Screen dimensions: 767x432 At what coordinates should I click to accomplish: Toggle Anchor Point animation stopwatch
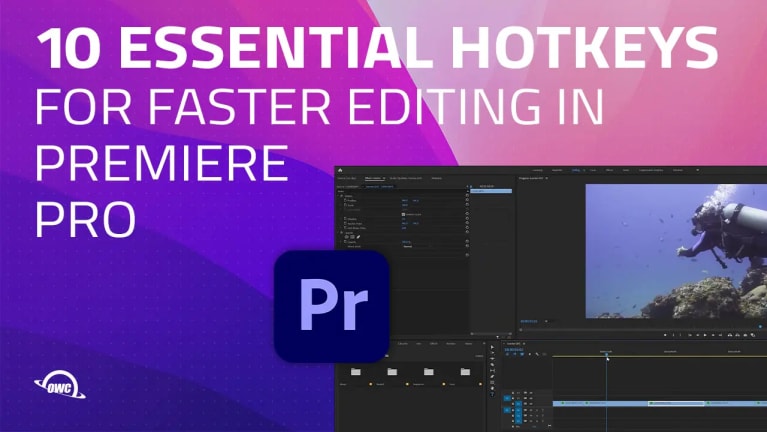pyautogui.click(x=345, y=223)
